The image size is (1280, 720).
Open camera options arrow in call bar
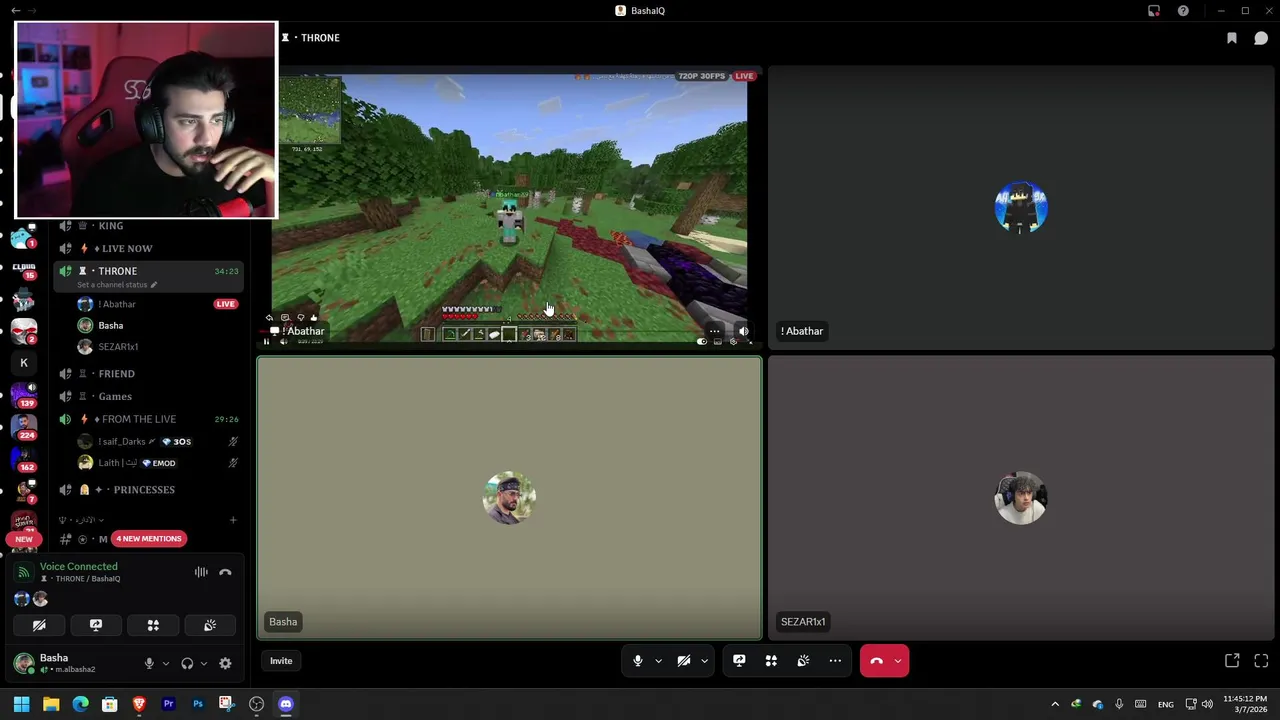tap(704, 661)
